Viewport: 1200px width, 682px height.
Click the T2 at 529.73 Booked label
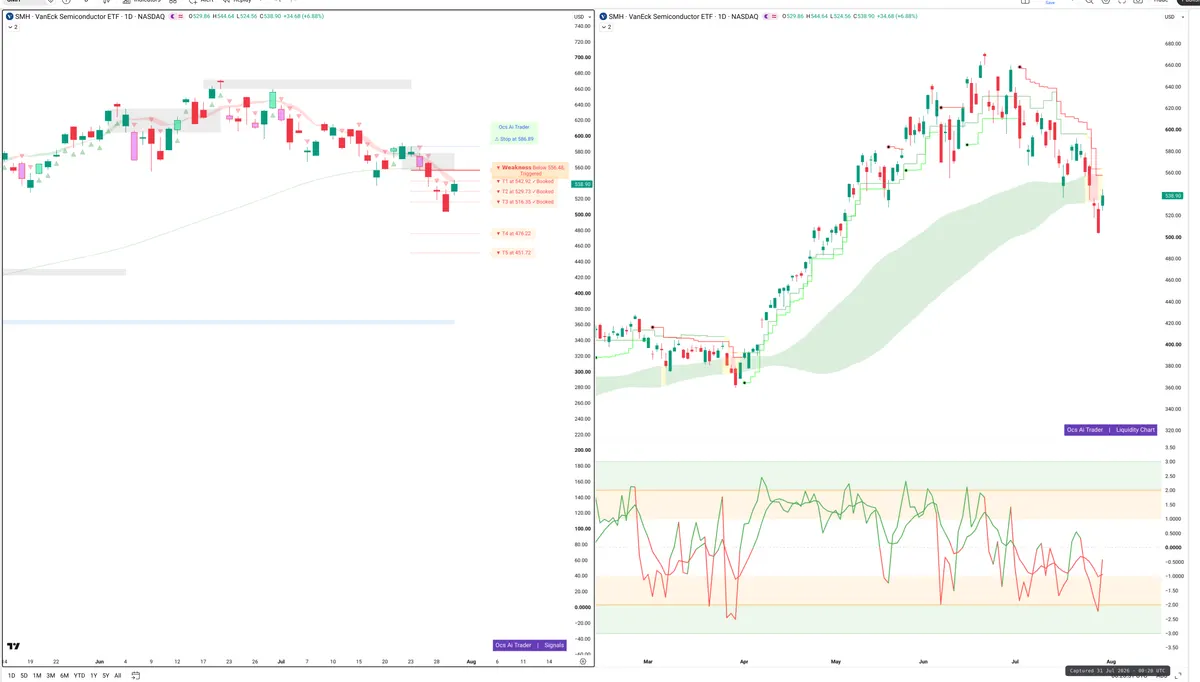click(525, 191)
